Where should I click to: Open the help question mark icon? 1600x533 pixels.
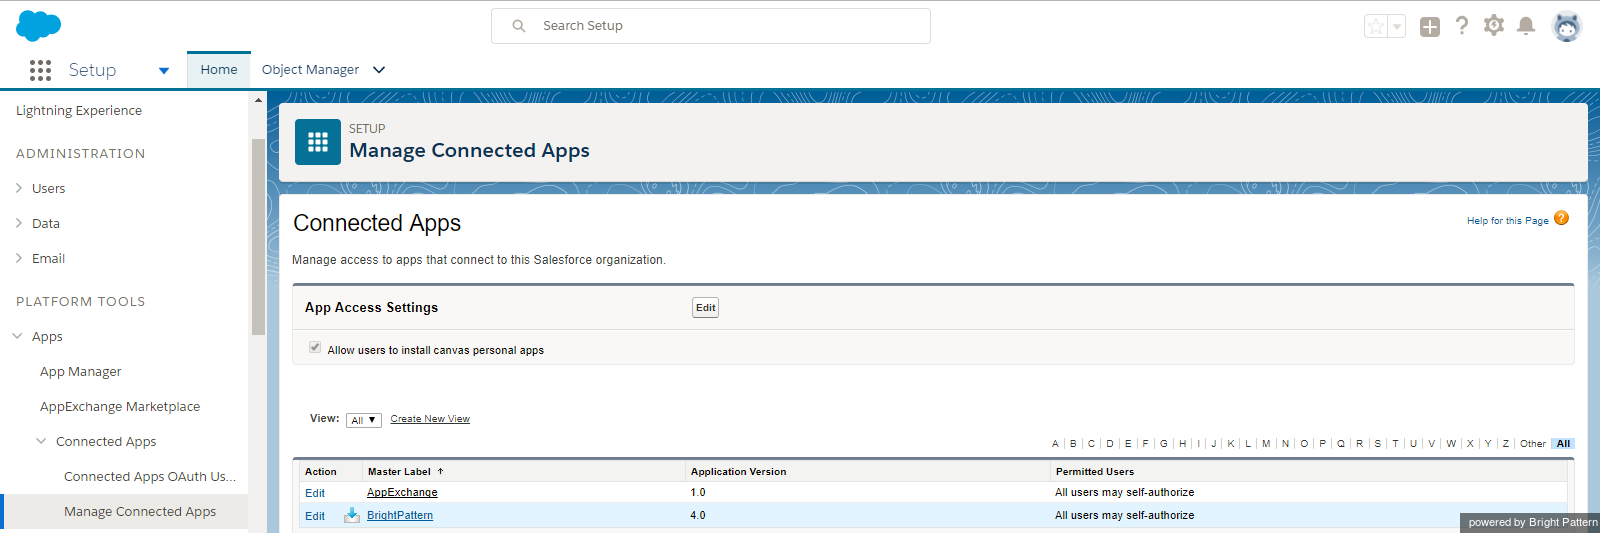(1462, 26)
